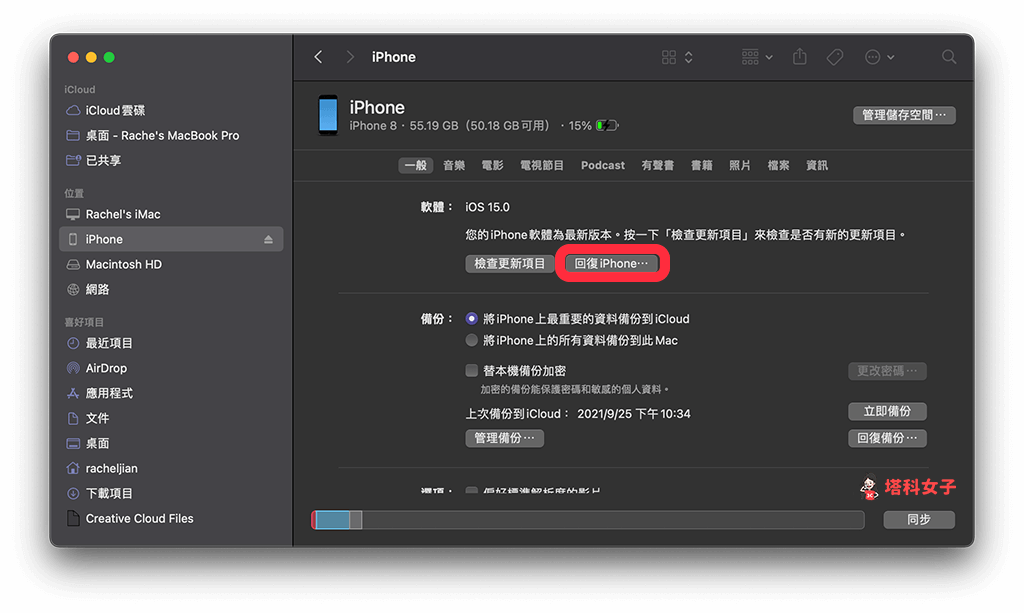This screenshot has width=1024, height=613.
Task: Click 立即備份 button
Action: tap(887, 411)
